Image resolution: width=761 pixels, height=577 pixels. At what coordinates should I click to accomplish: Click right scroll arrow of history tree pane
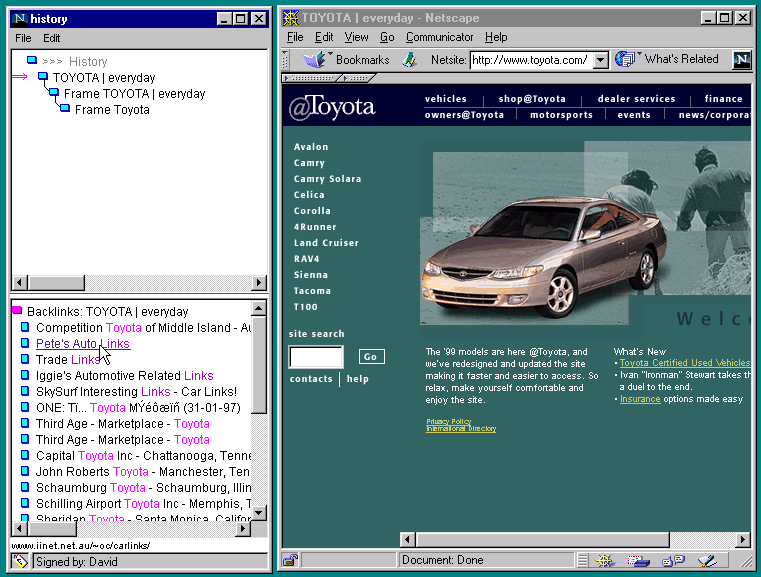click(x=259, y=282)
